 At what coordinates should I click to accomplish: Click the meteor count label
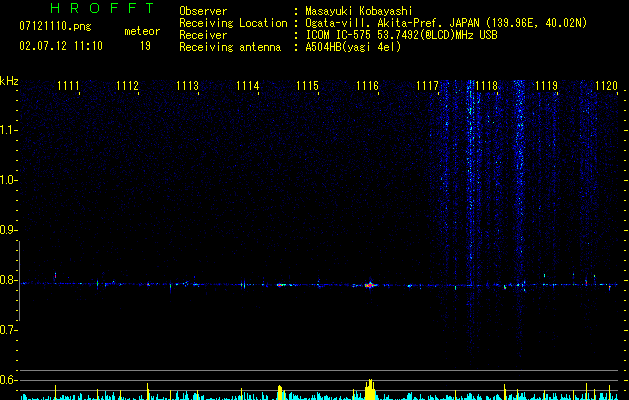click(142, 31)
